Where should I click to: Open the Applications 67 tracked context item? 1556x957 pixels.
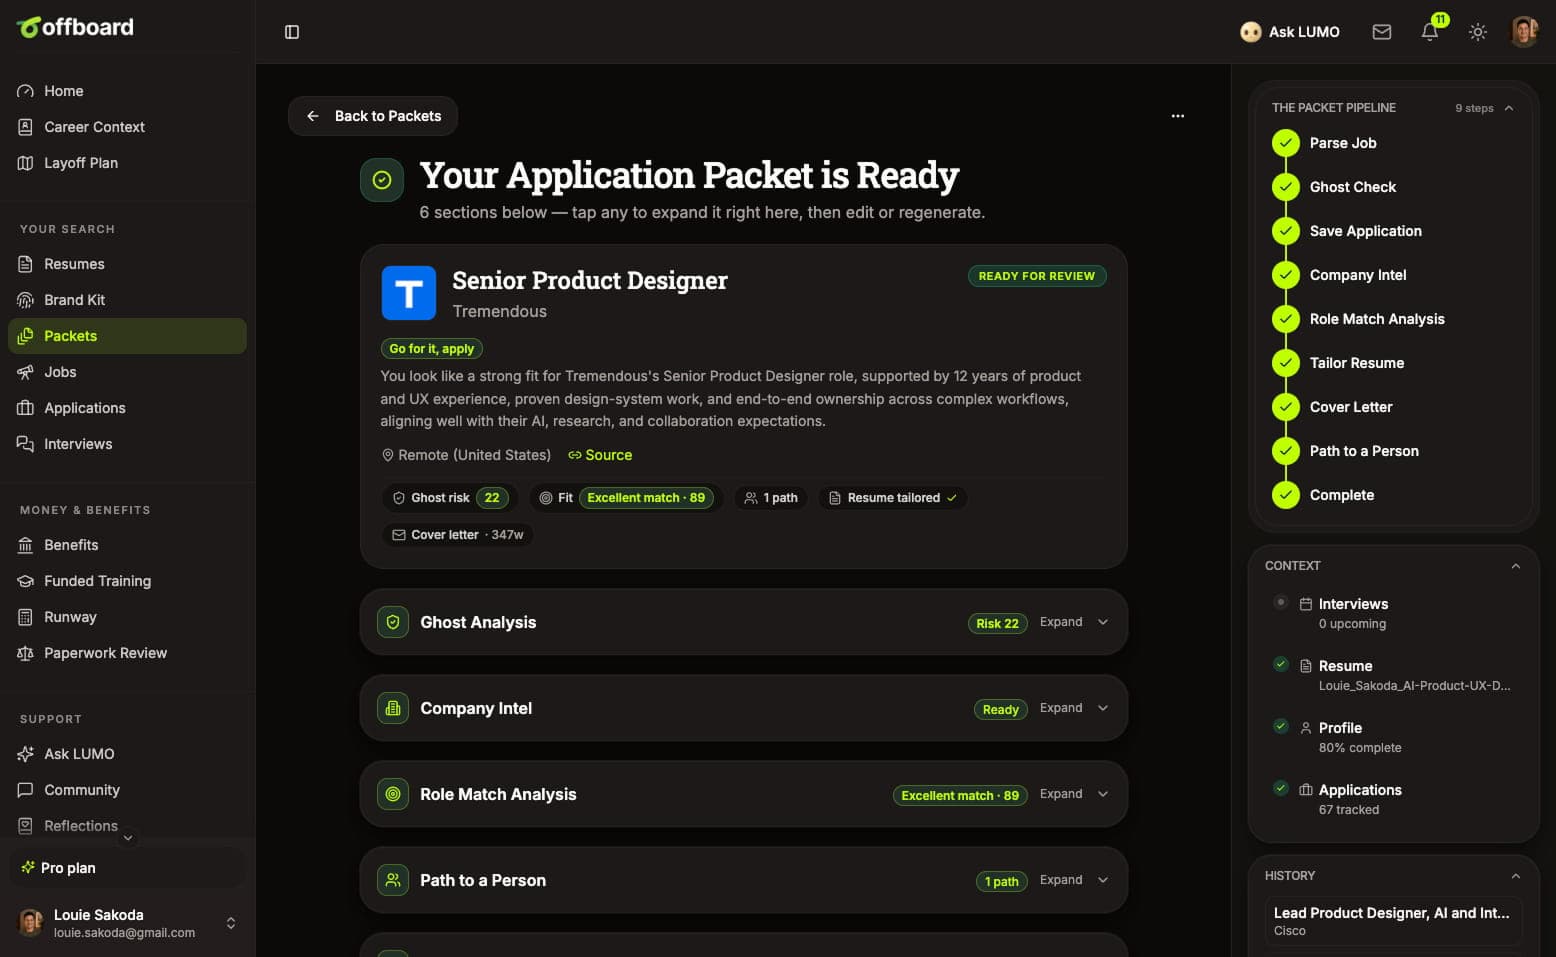pos(1393,799)
